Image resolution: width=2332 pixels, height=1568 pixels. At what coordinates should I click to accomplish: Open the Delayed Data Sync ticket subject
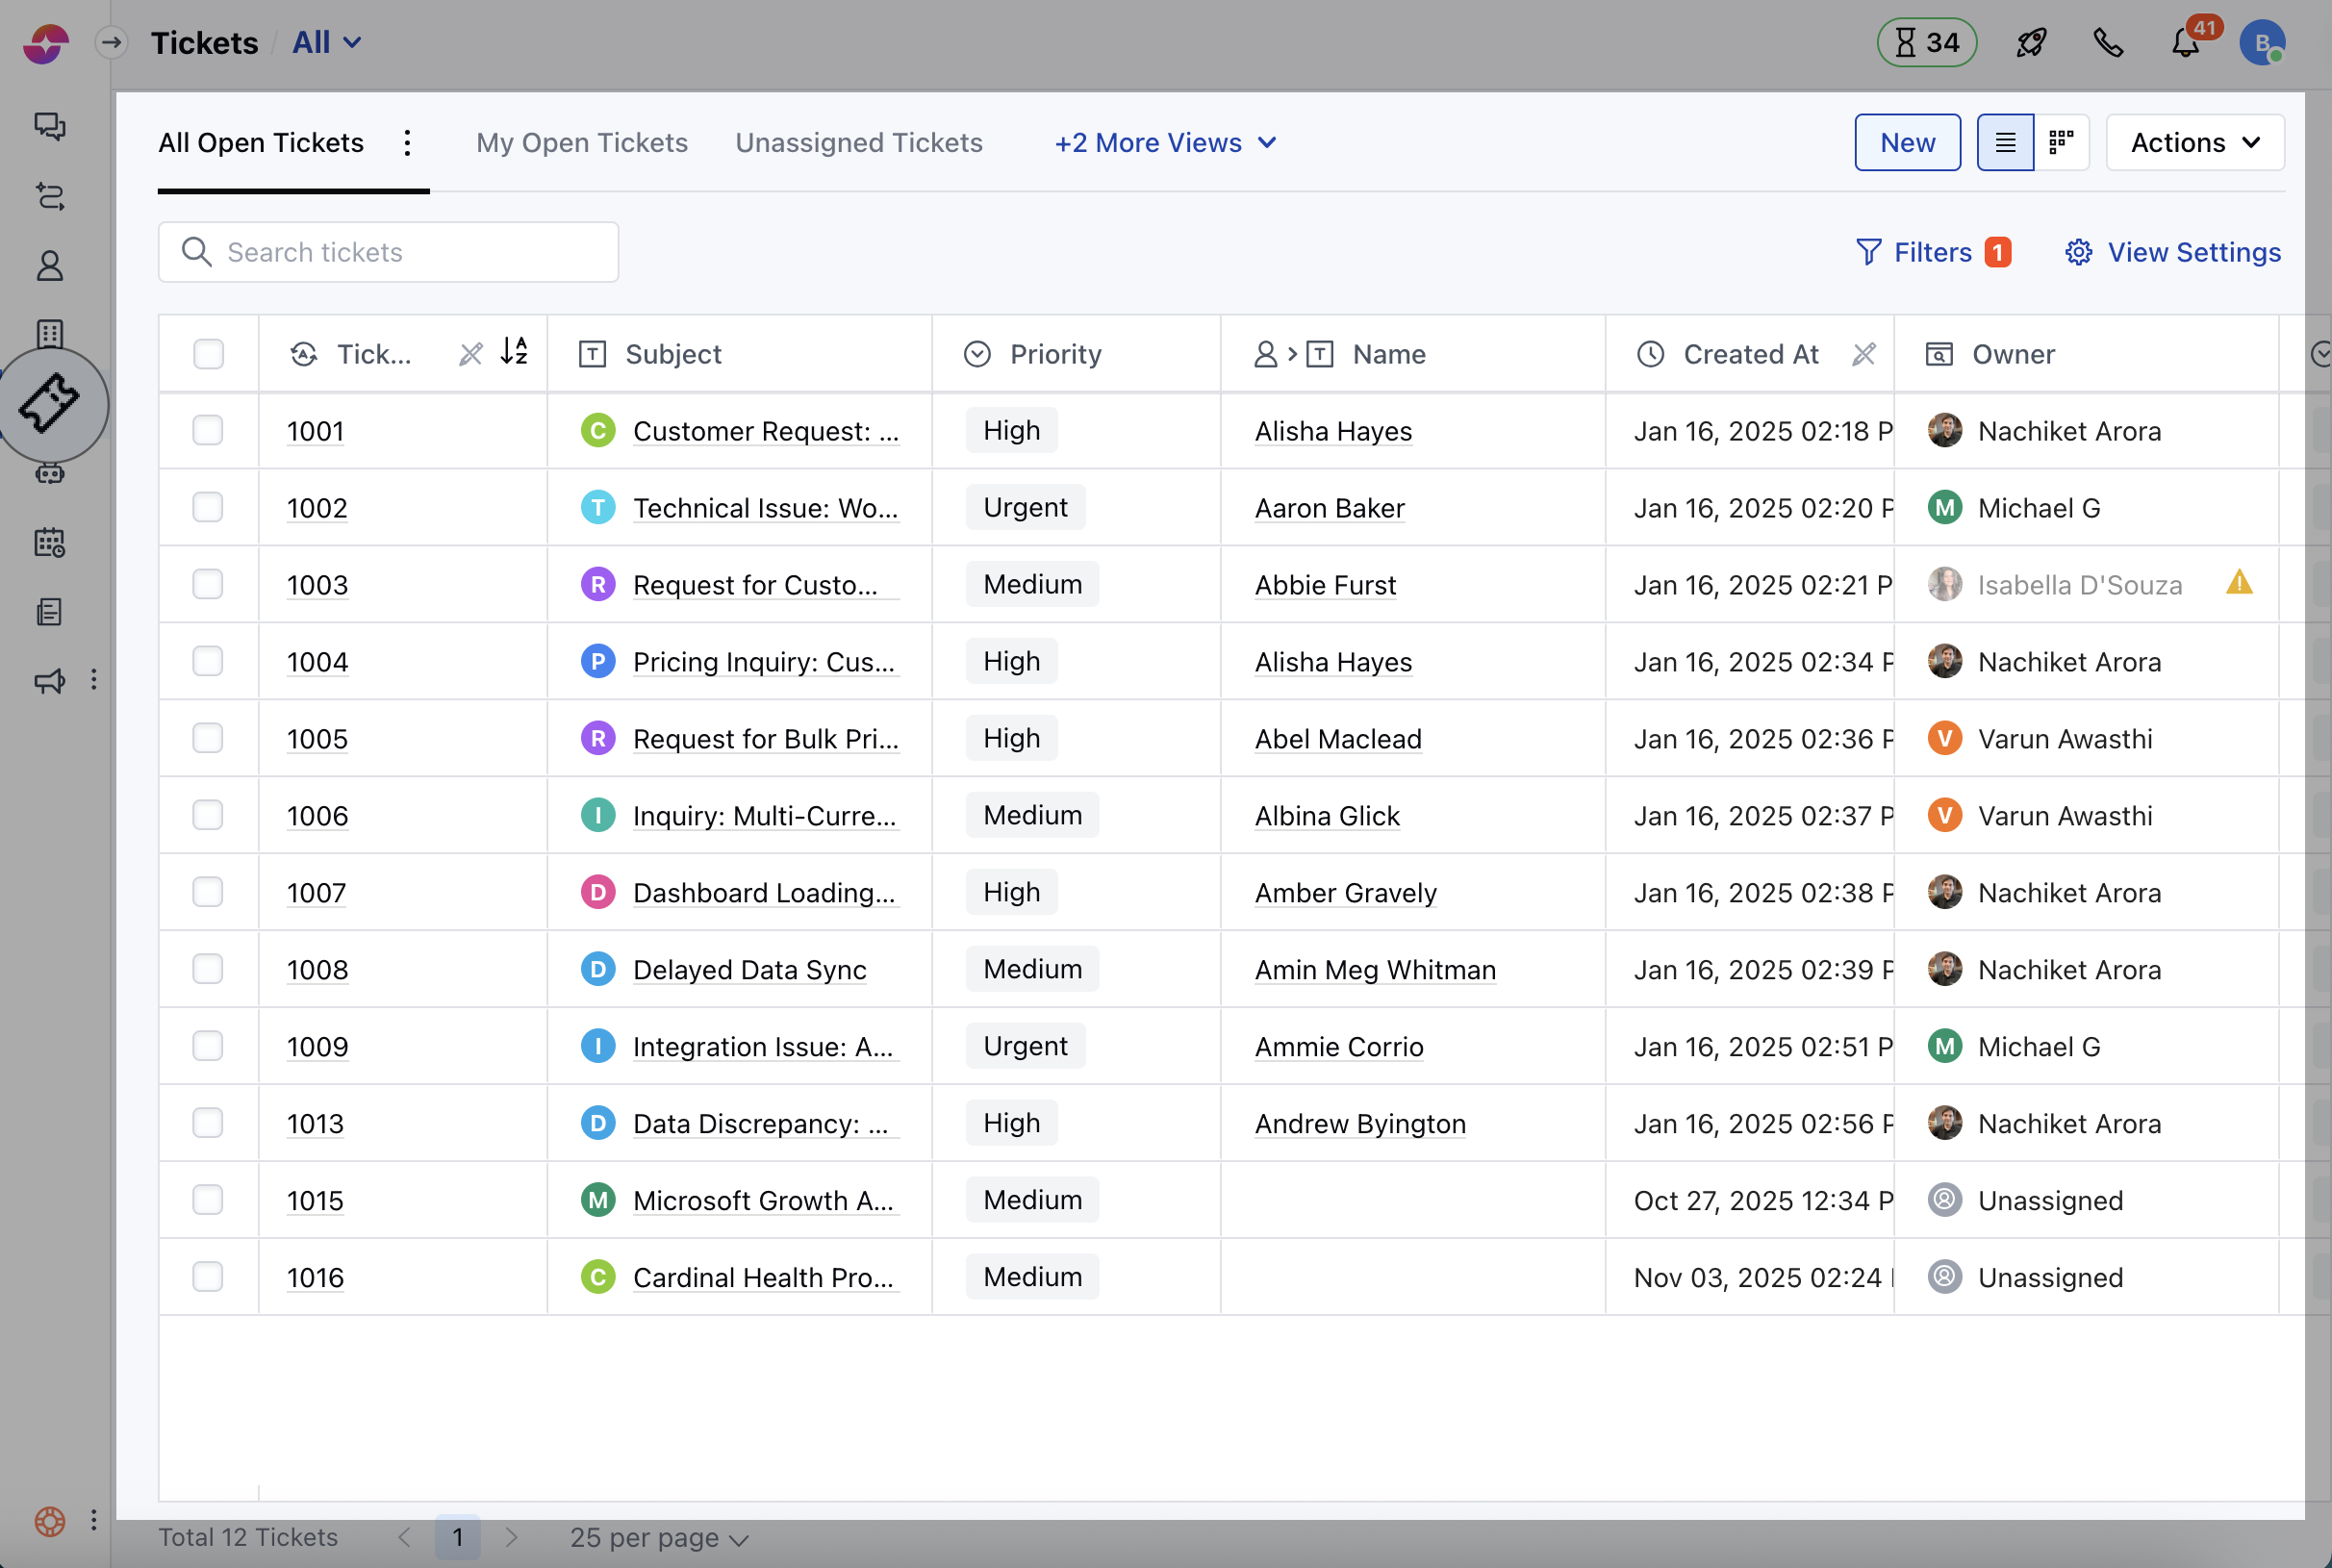coord(749,969)
